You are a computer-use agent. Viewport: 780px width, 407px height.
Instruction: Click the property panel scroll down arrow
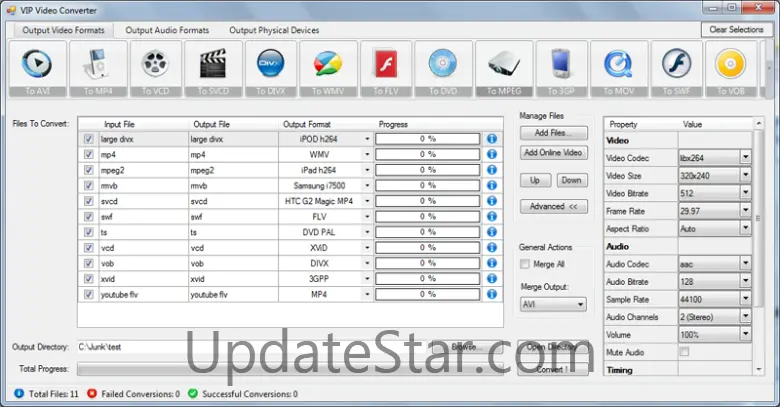coord(759,369)
